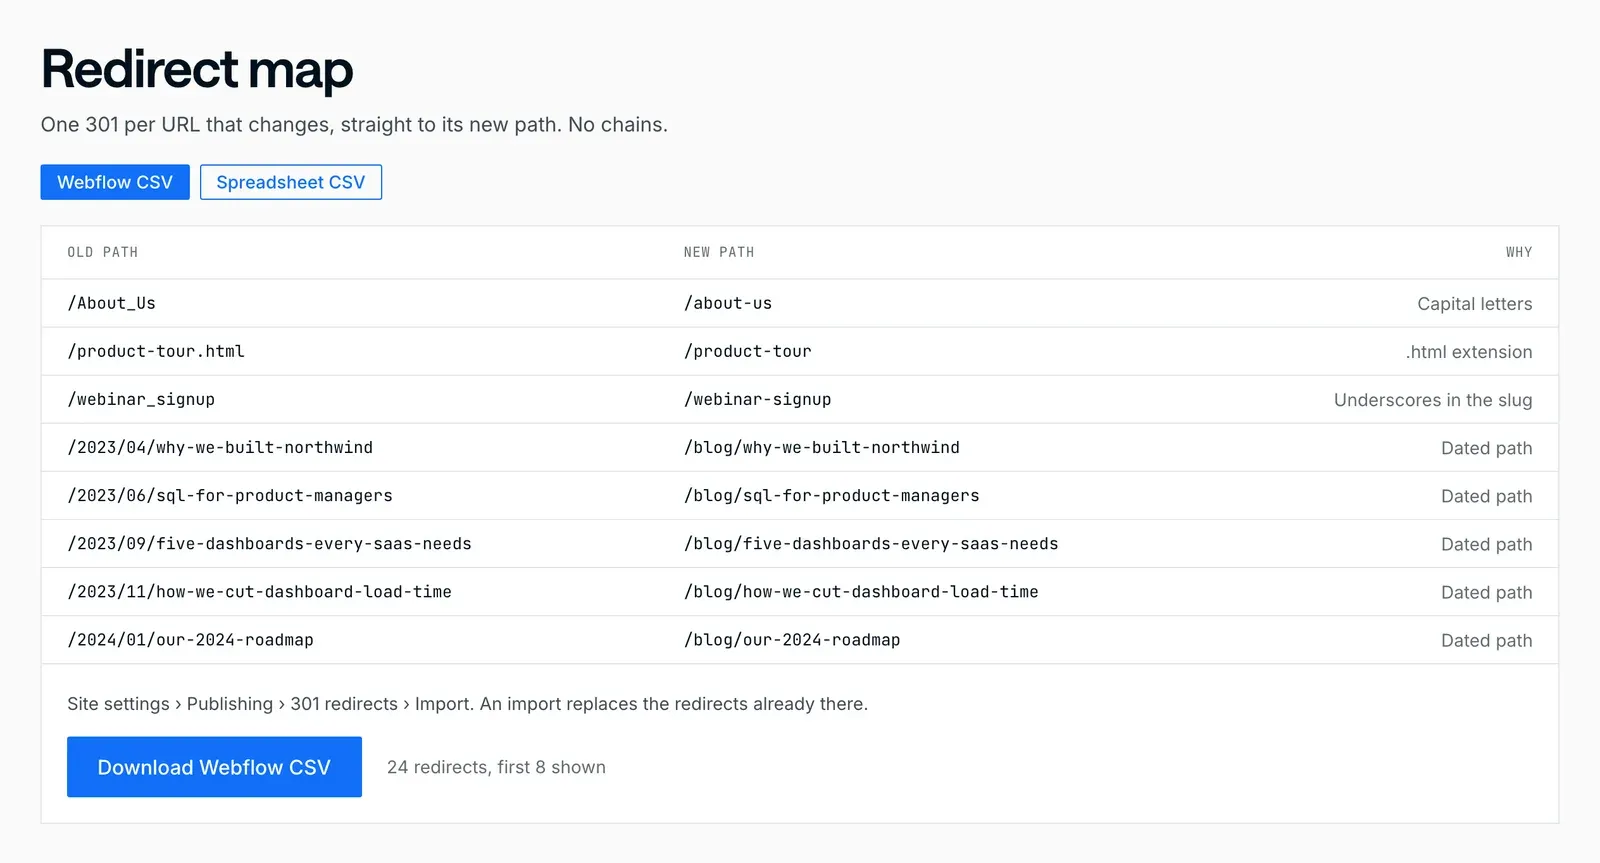Click the .html extension reason
This screenshot has width=1600, height=863.
click(1469, 352)
